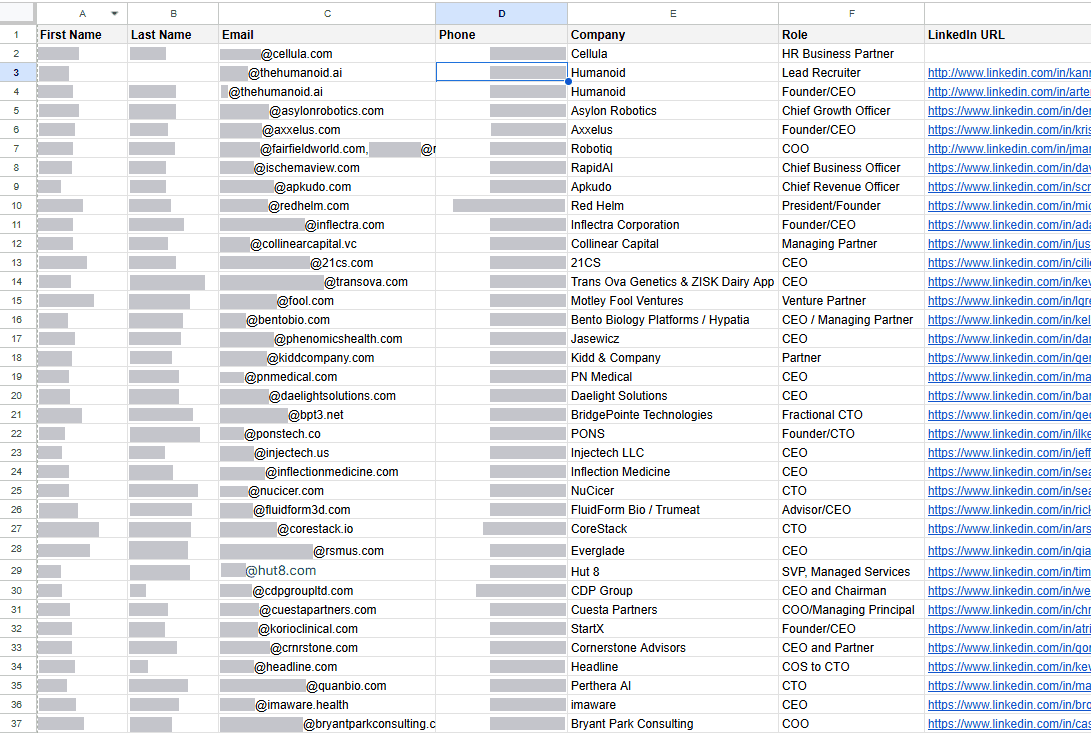
Task: Click the RapidAI company cell
Action: click(673, 168)
